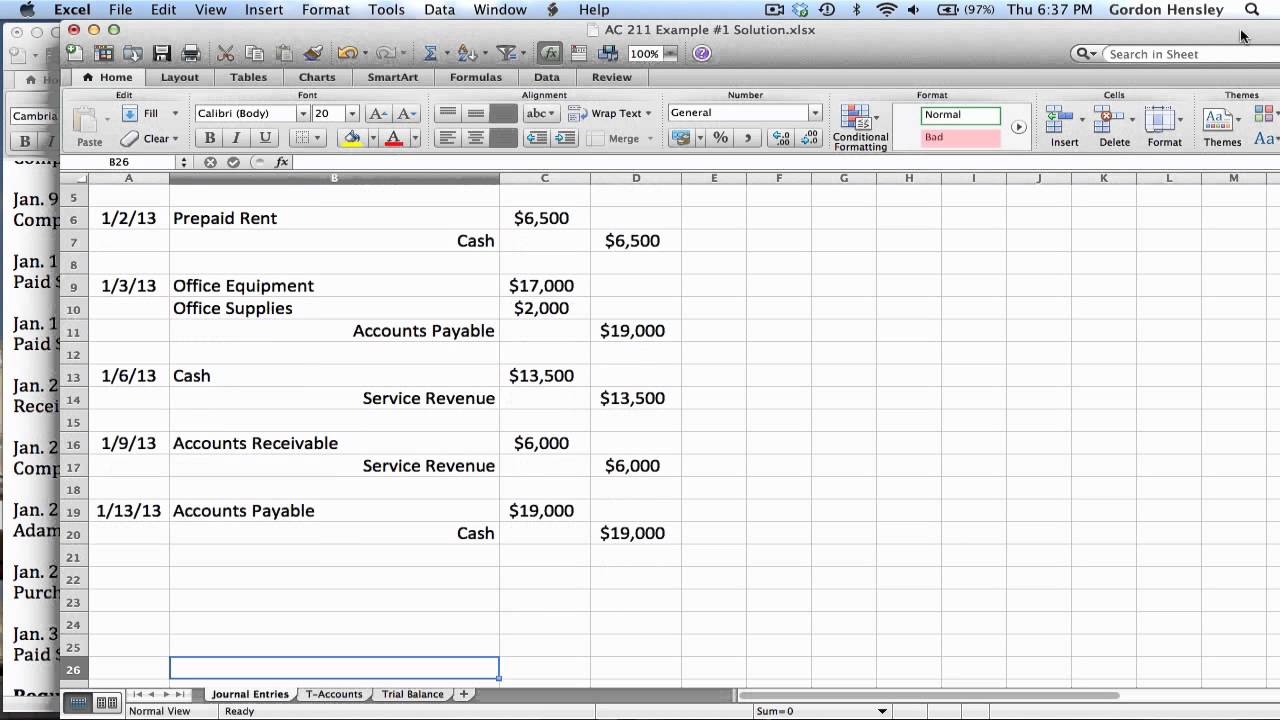Open the General number format dropdown
The height and width of the screenshot is (720, 1280).
pyautogui.click(x=815, y=113)
